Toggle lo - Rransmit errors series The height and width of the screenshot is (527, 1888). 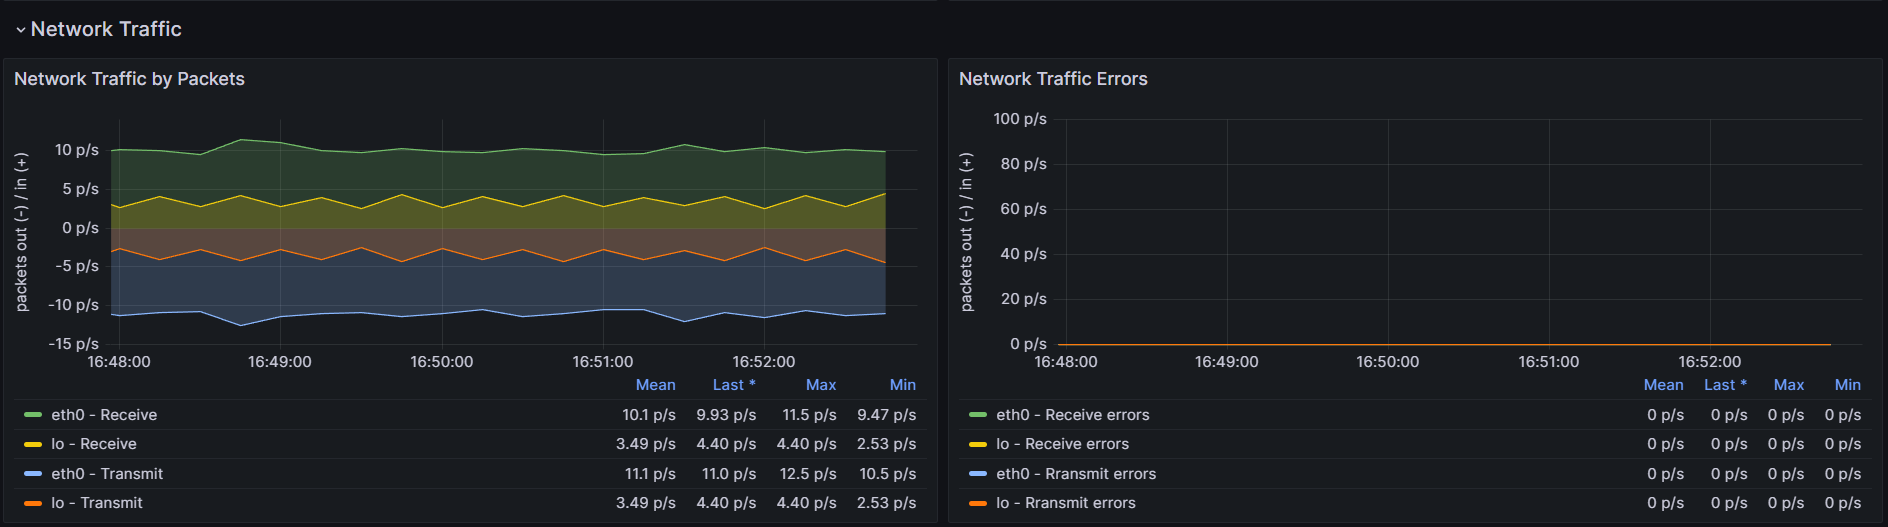(1066, 503)
